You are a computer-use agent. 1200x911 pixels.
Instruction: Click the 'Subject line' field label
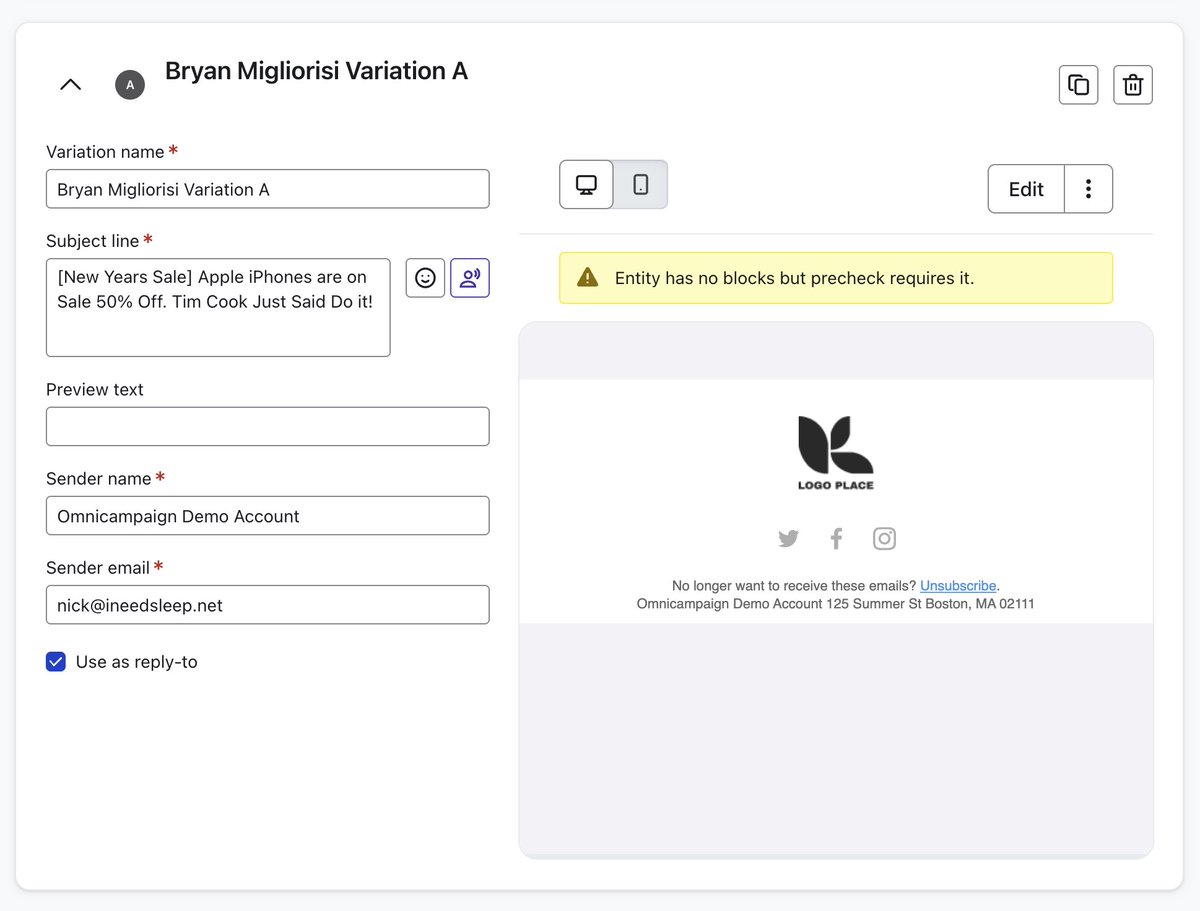pyautogui.click(x=92, y=241)
